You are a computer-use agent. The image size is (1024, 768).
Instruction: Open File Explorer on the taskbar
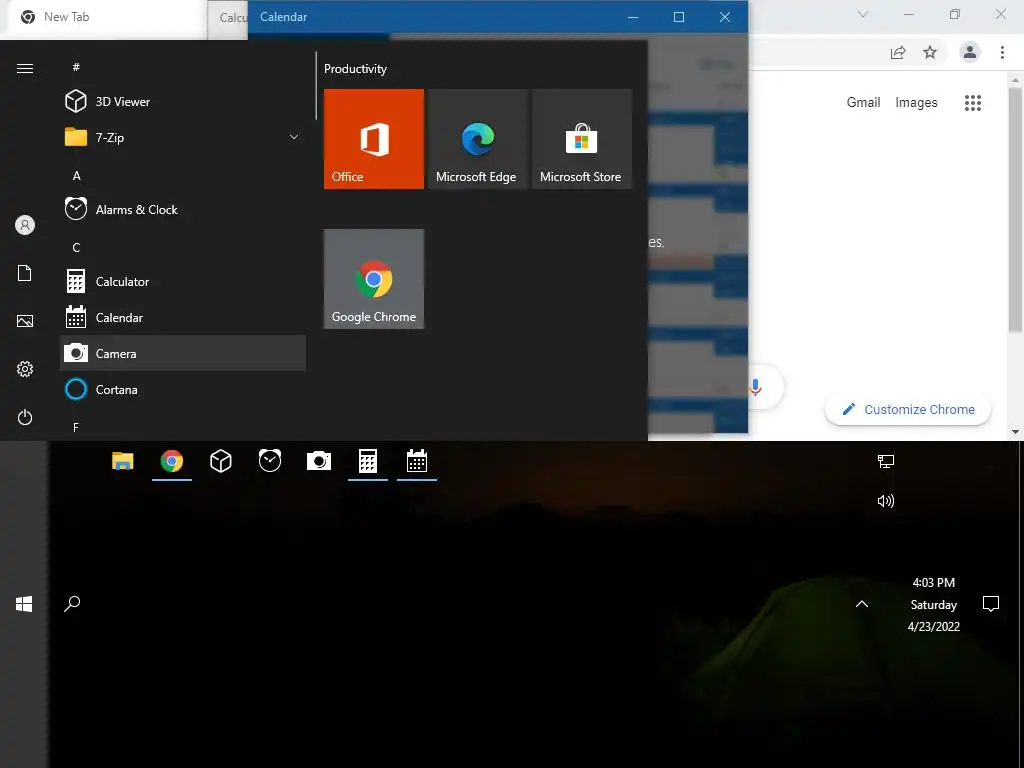coord(123,461)
